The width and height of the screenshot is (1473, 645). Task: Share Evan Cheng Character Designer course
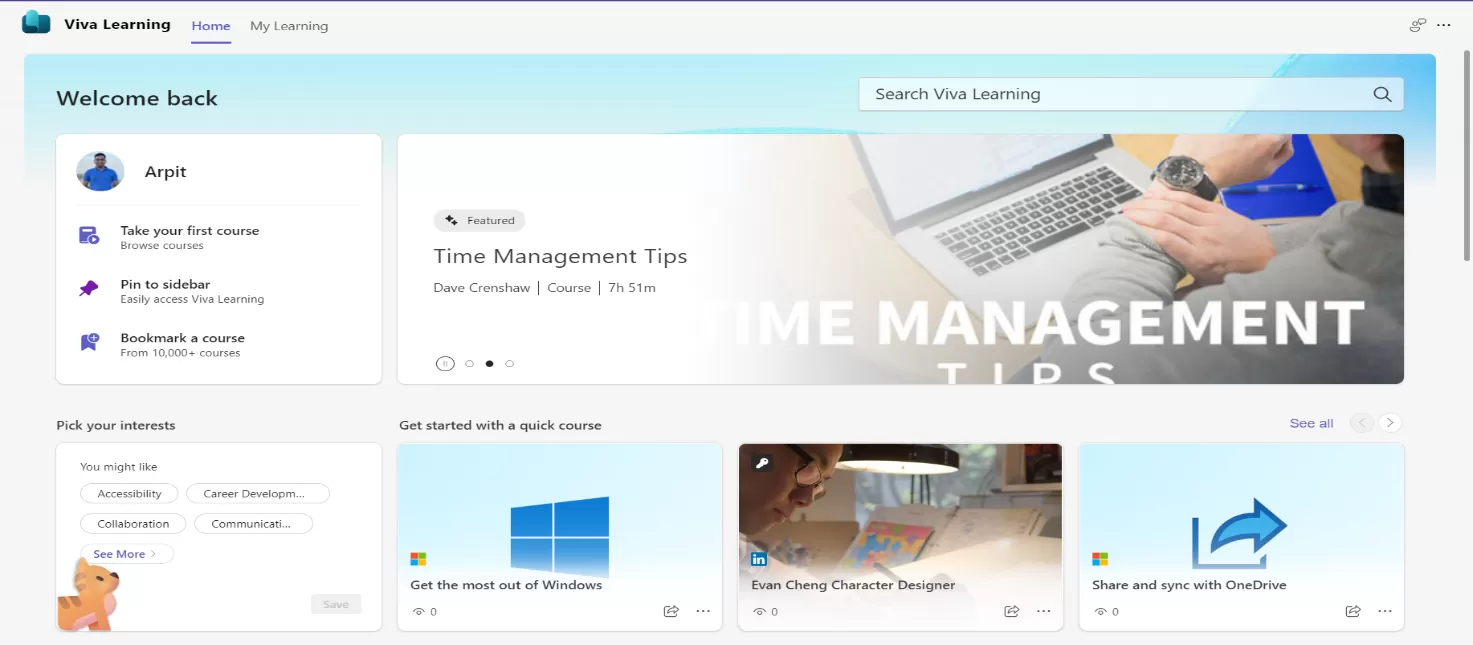click(x=1012, y=611)
